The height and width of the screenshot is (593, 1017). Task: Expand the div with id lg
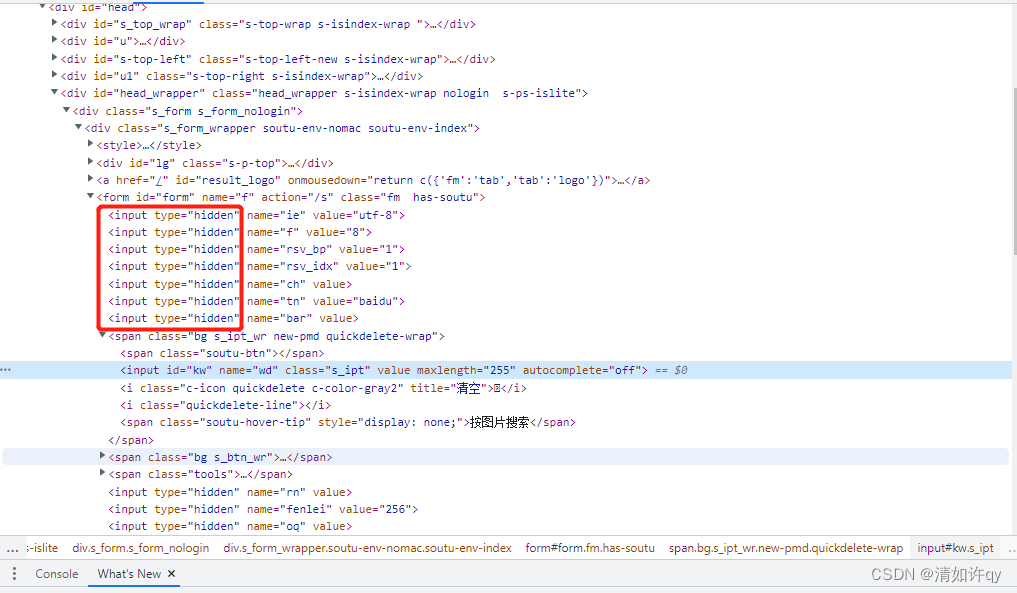point(90,162)
